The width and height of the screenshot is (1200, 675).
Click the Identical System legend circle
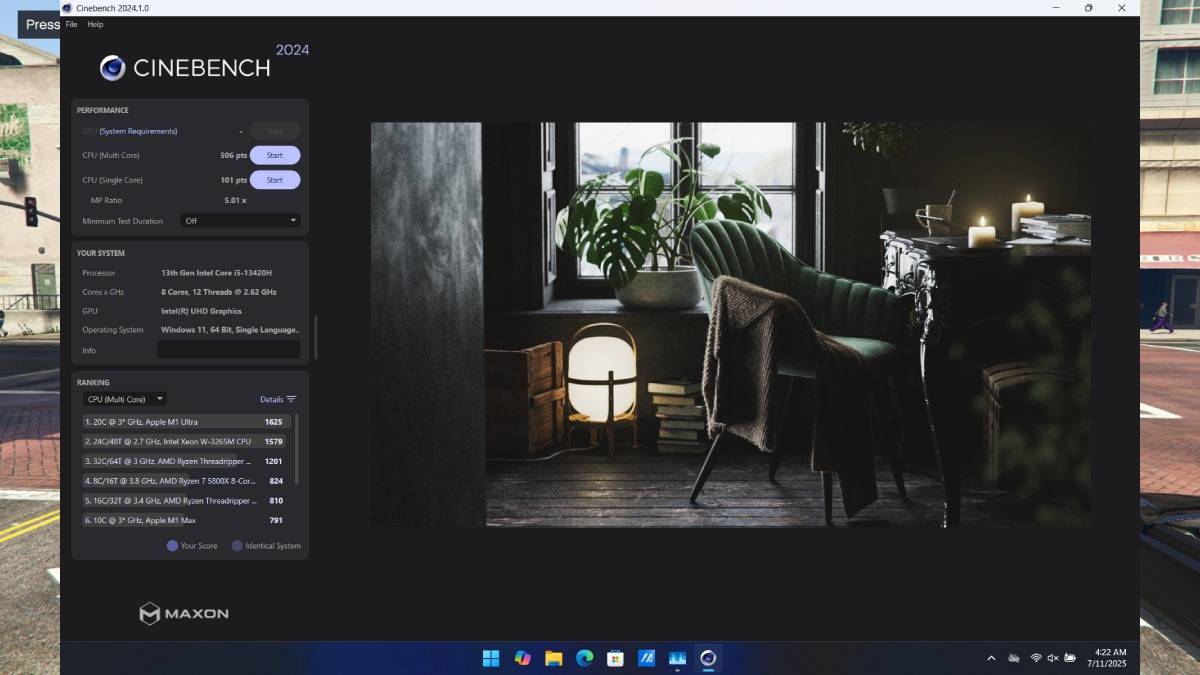click(237, 546)
